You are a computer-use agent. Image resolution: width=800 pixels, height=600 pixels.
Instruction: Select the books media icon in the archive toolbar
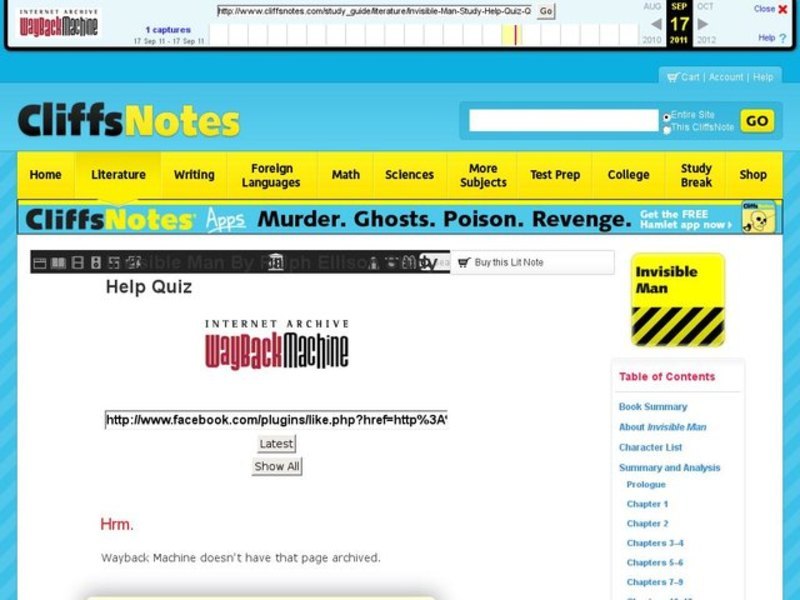coord(57,261)
